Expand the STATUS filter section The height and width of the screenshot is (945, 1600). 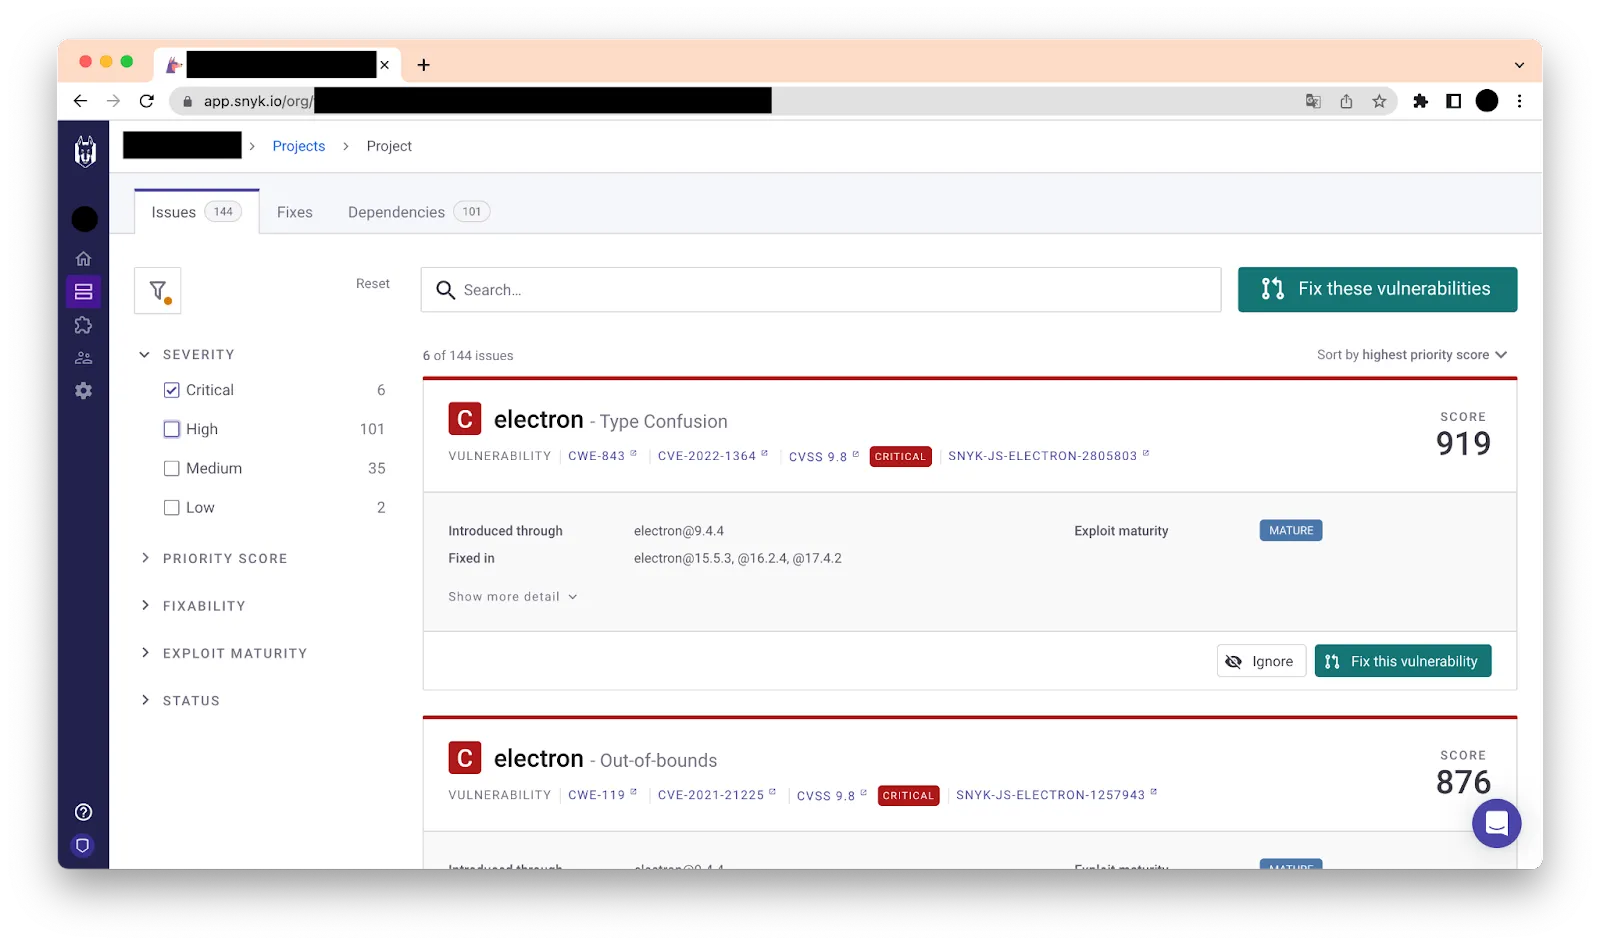179,701
